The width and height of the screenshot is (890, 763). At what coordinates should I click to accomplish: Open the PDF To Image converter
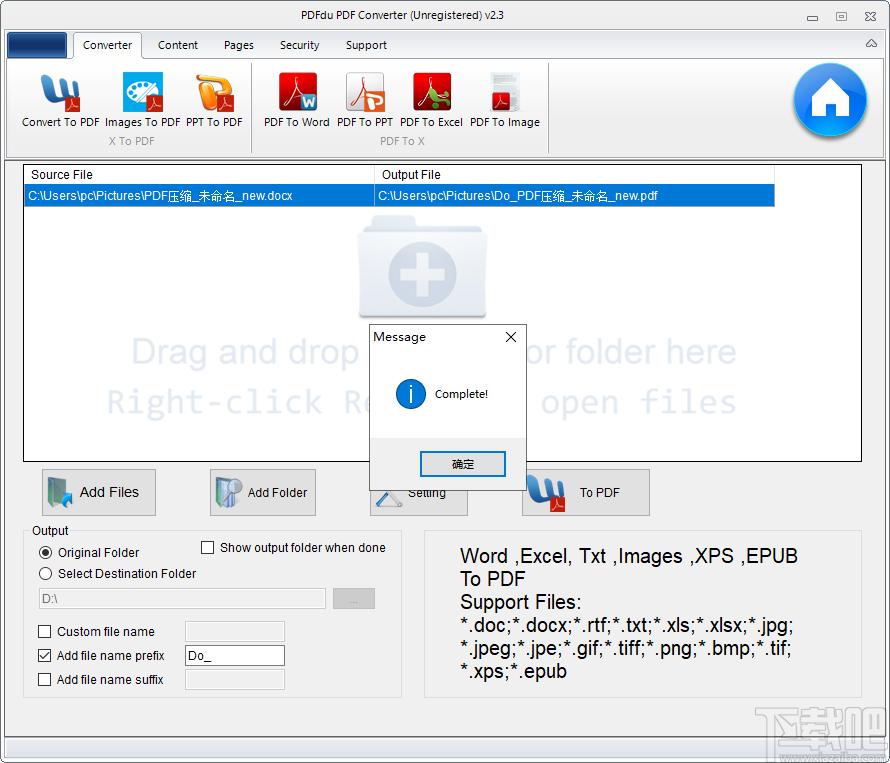pos(505,100)
